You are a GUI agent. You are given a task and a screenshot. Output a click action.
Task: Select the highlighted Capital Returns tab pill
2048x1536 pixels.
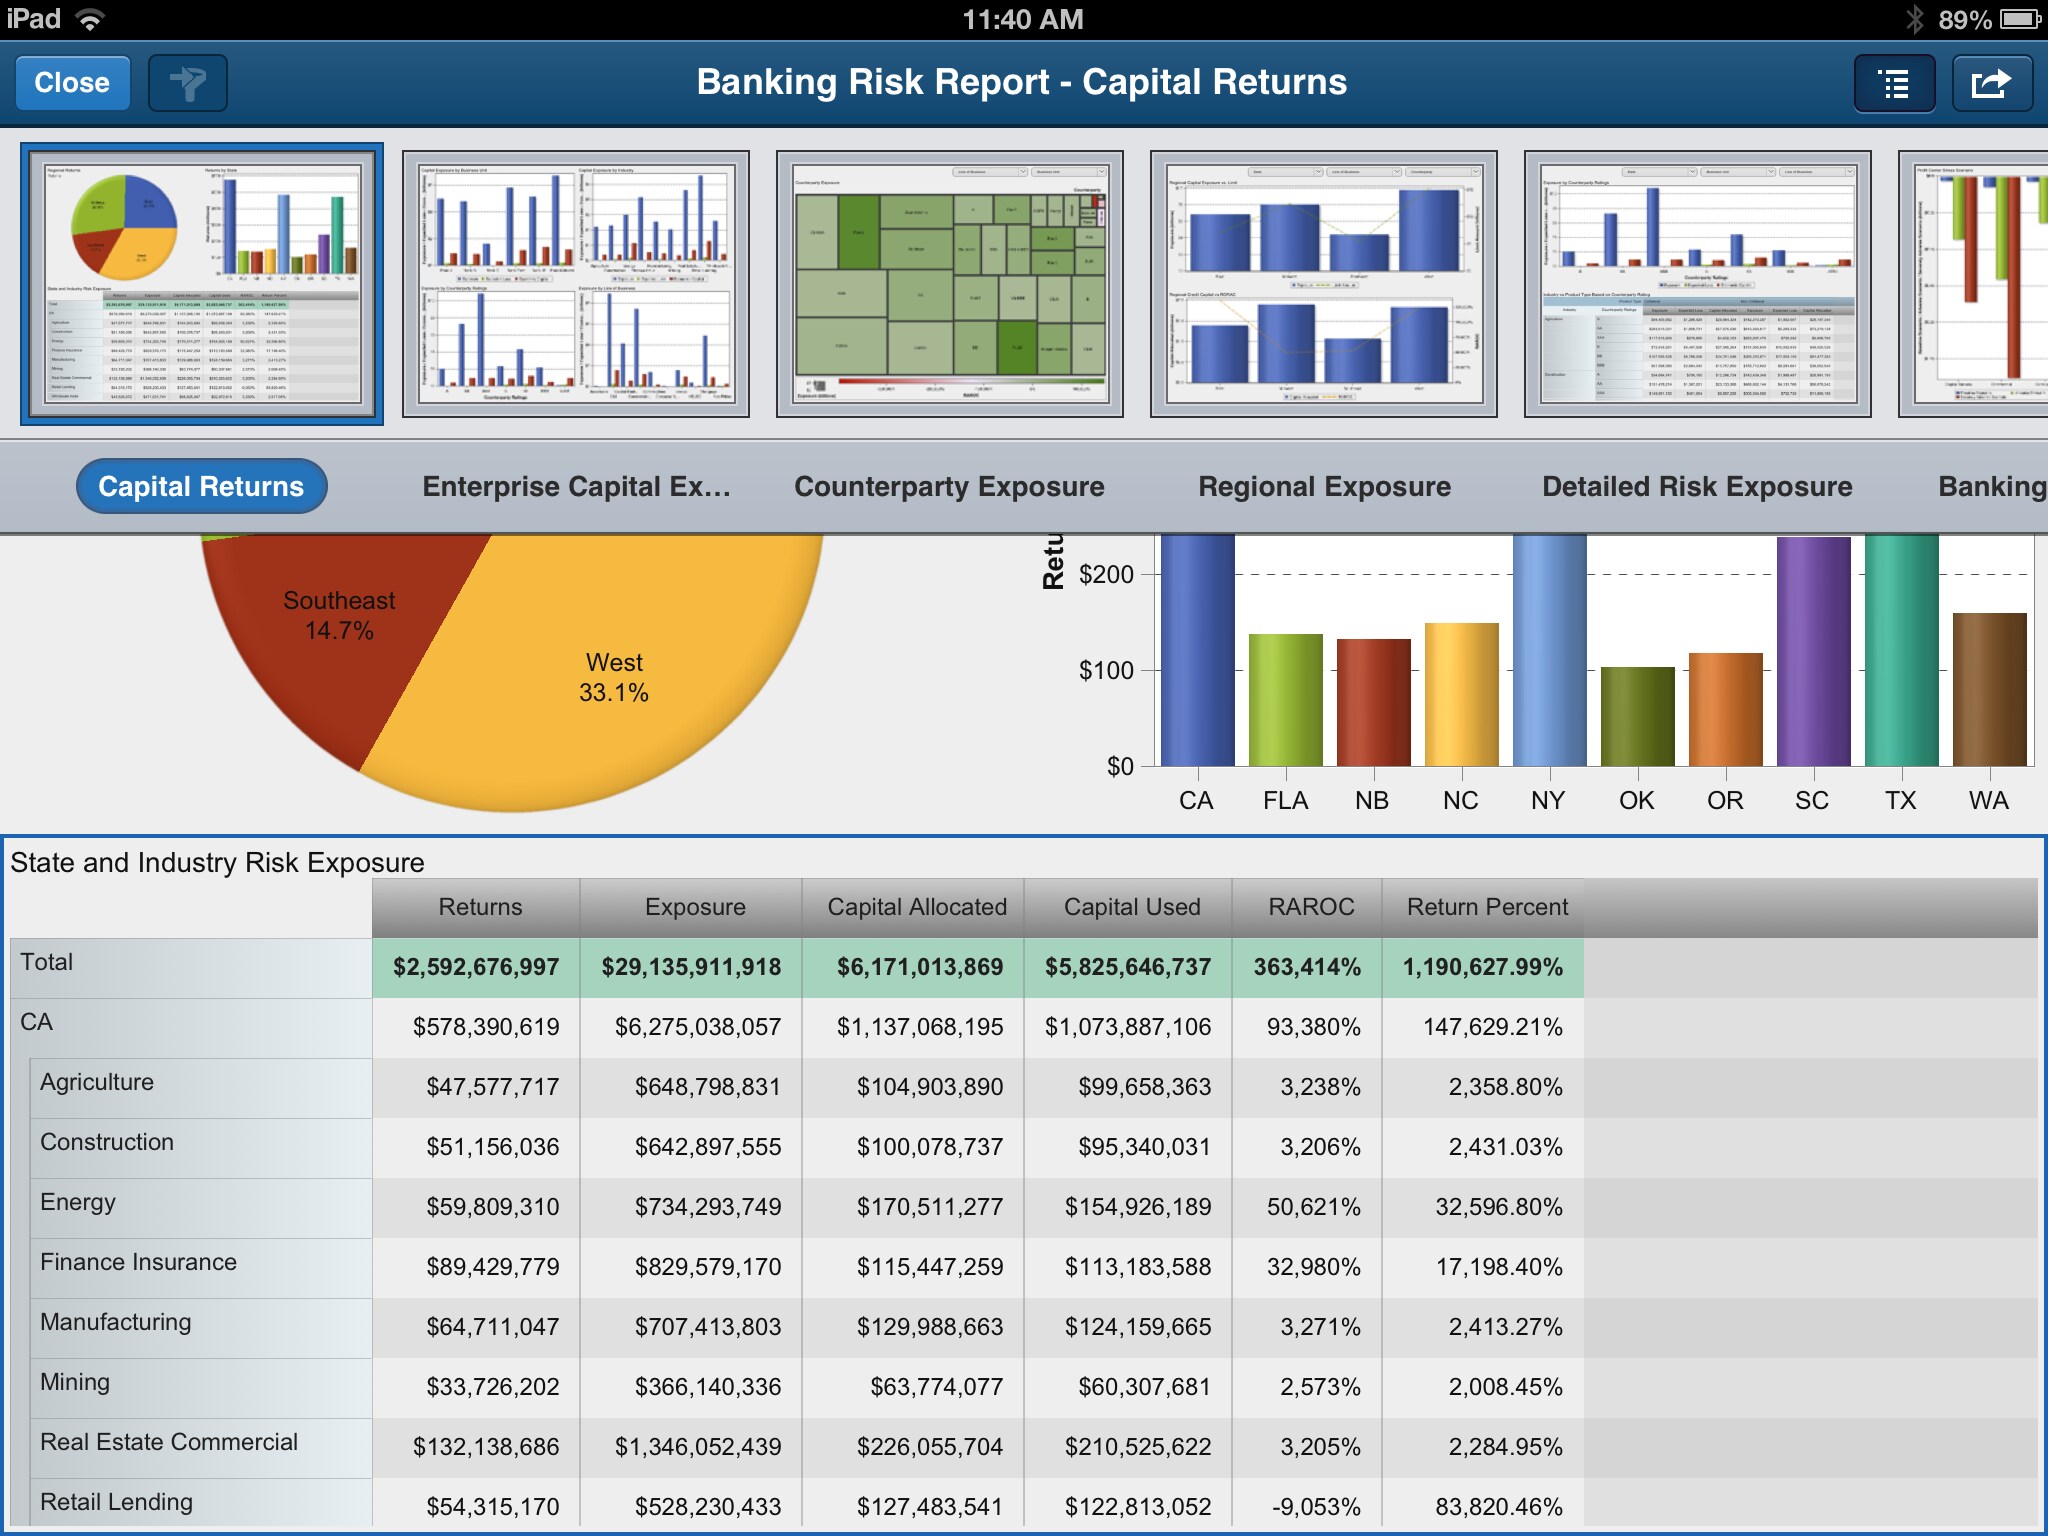(x=200, y=486)
